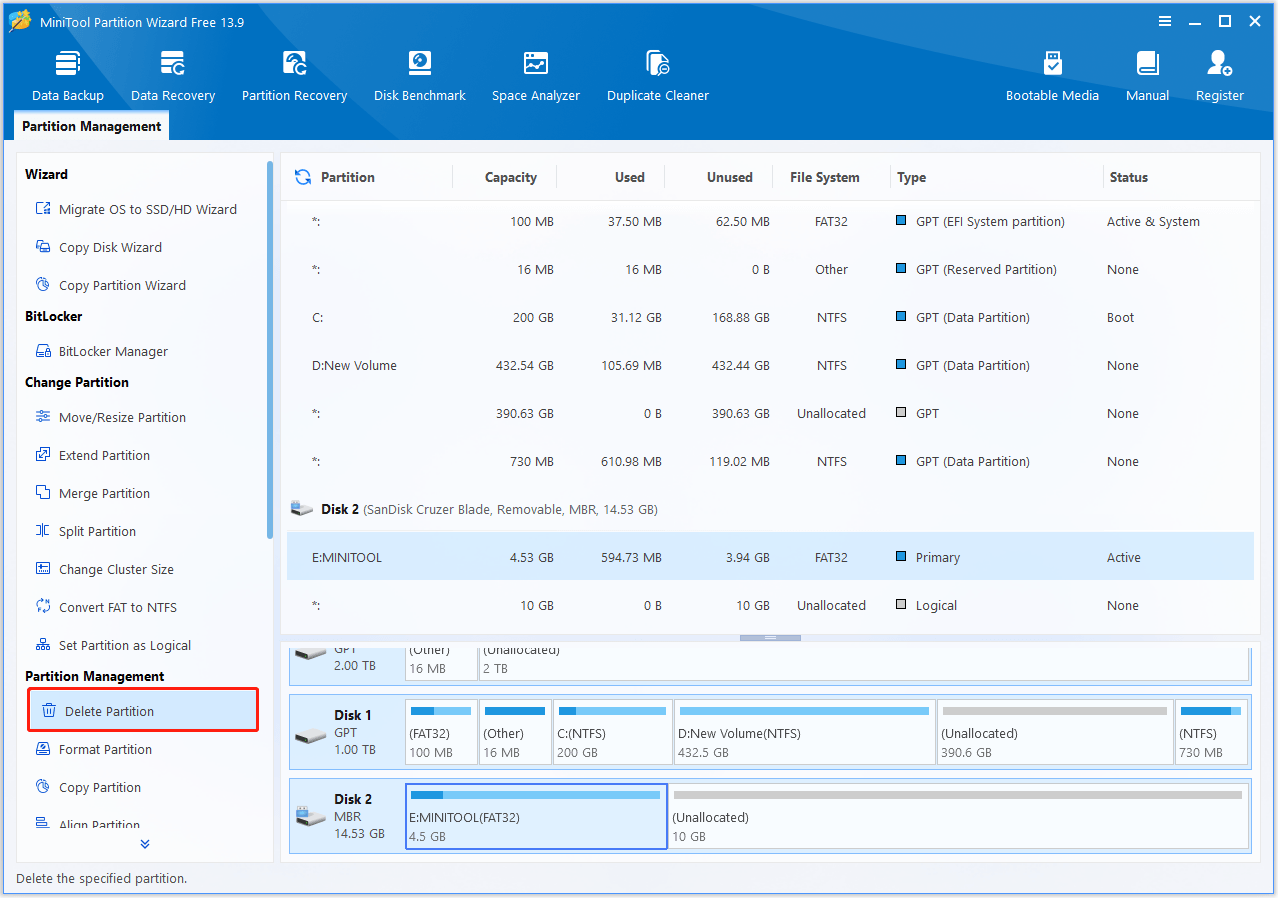Open the hamburger menu in the title bar
Screen dimensions: 1278x898
[1165, 21]
